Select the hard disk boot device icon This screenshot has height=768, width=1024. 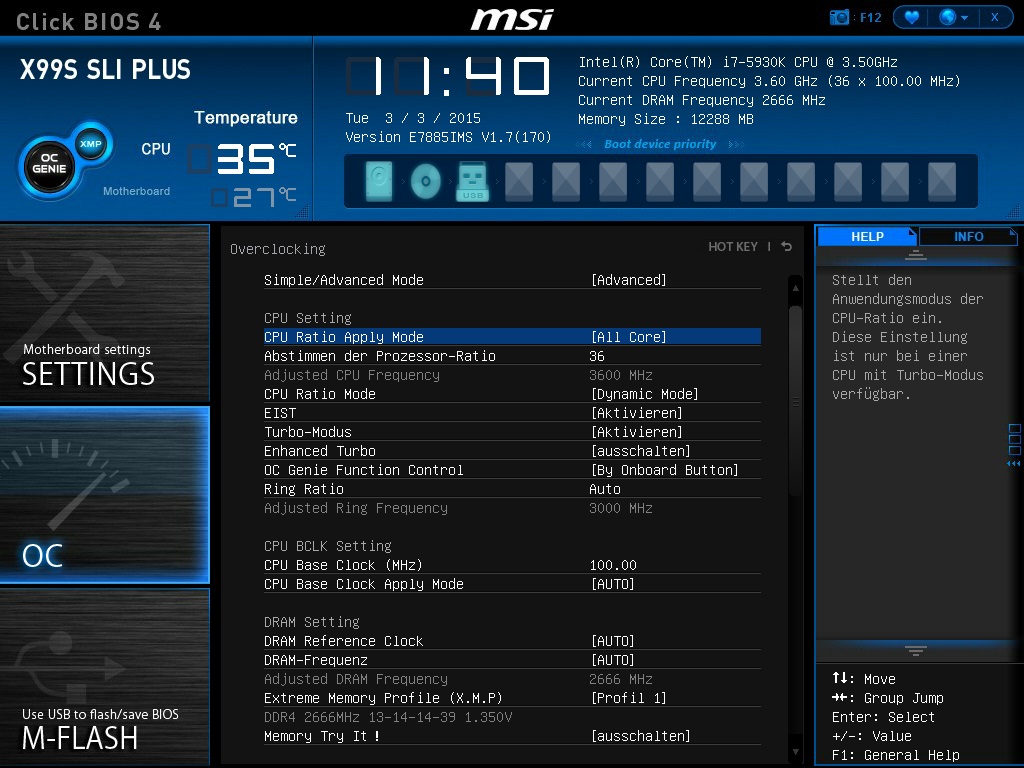[x=379, y=181]
